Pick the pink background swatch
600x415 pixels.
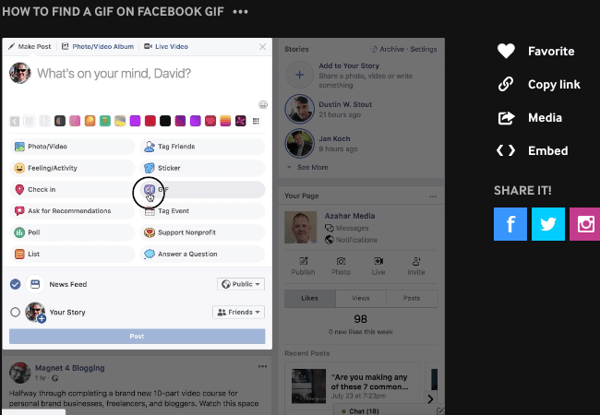point(75,121)
